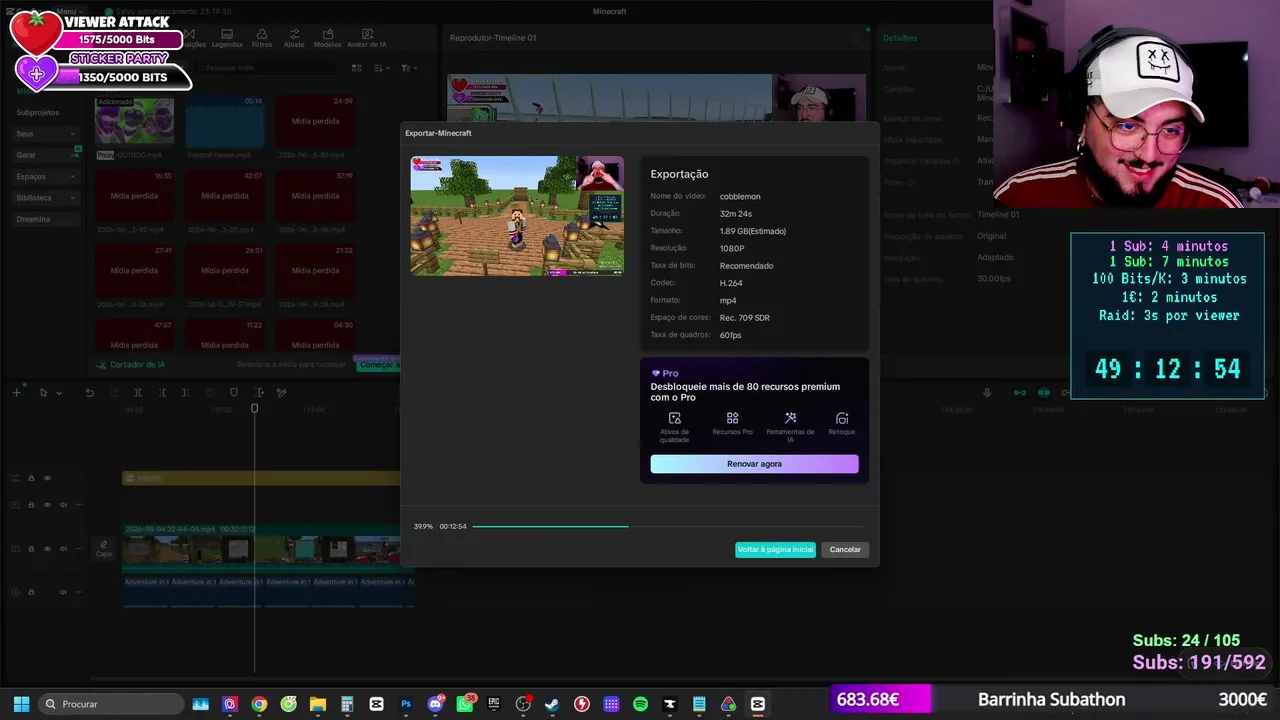Open the Ajuste panel
The width and height of the screenshot is (1280, 720).
coord(294,39)
